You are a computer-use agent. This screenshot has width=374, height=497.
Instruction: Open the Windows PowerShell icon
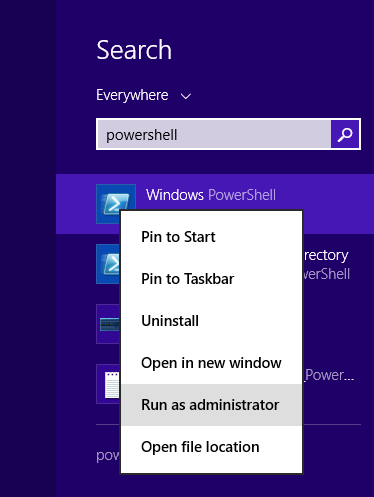[x=116, y=204]
